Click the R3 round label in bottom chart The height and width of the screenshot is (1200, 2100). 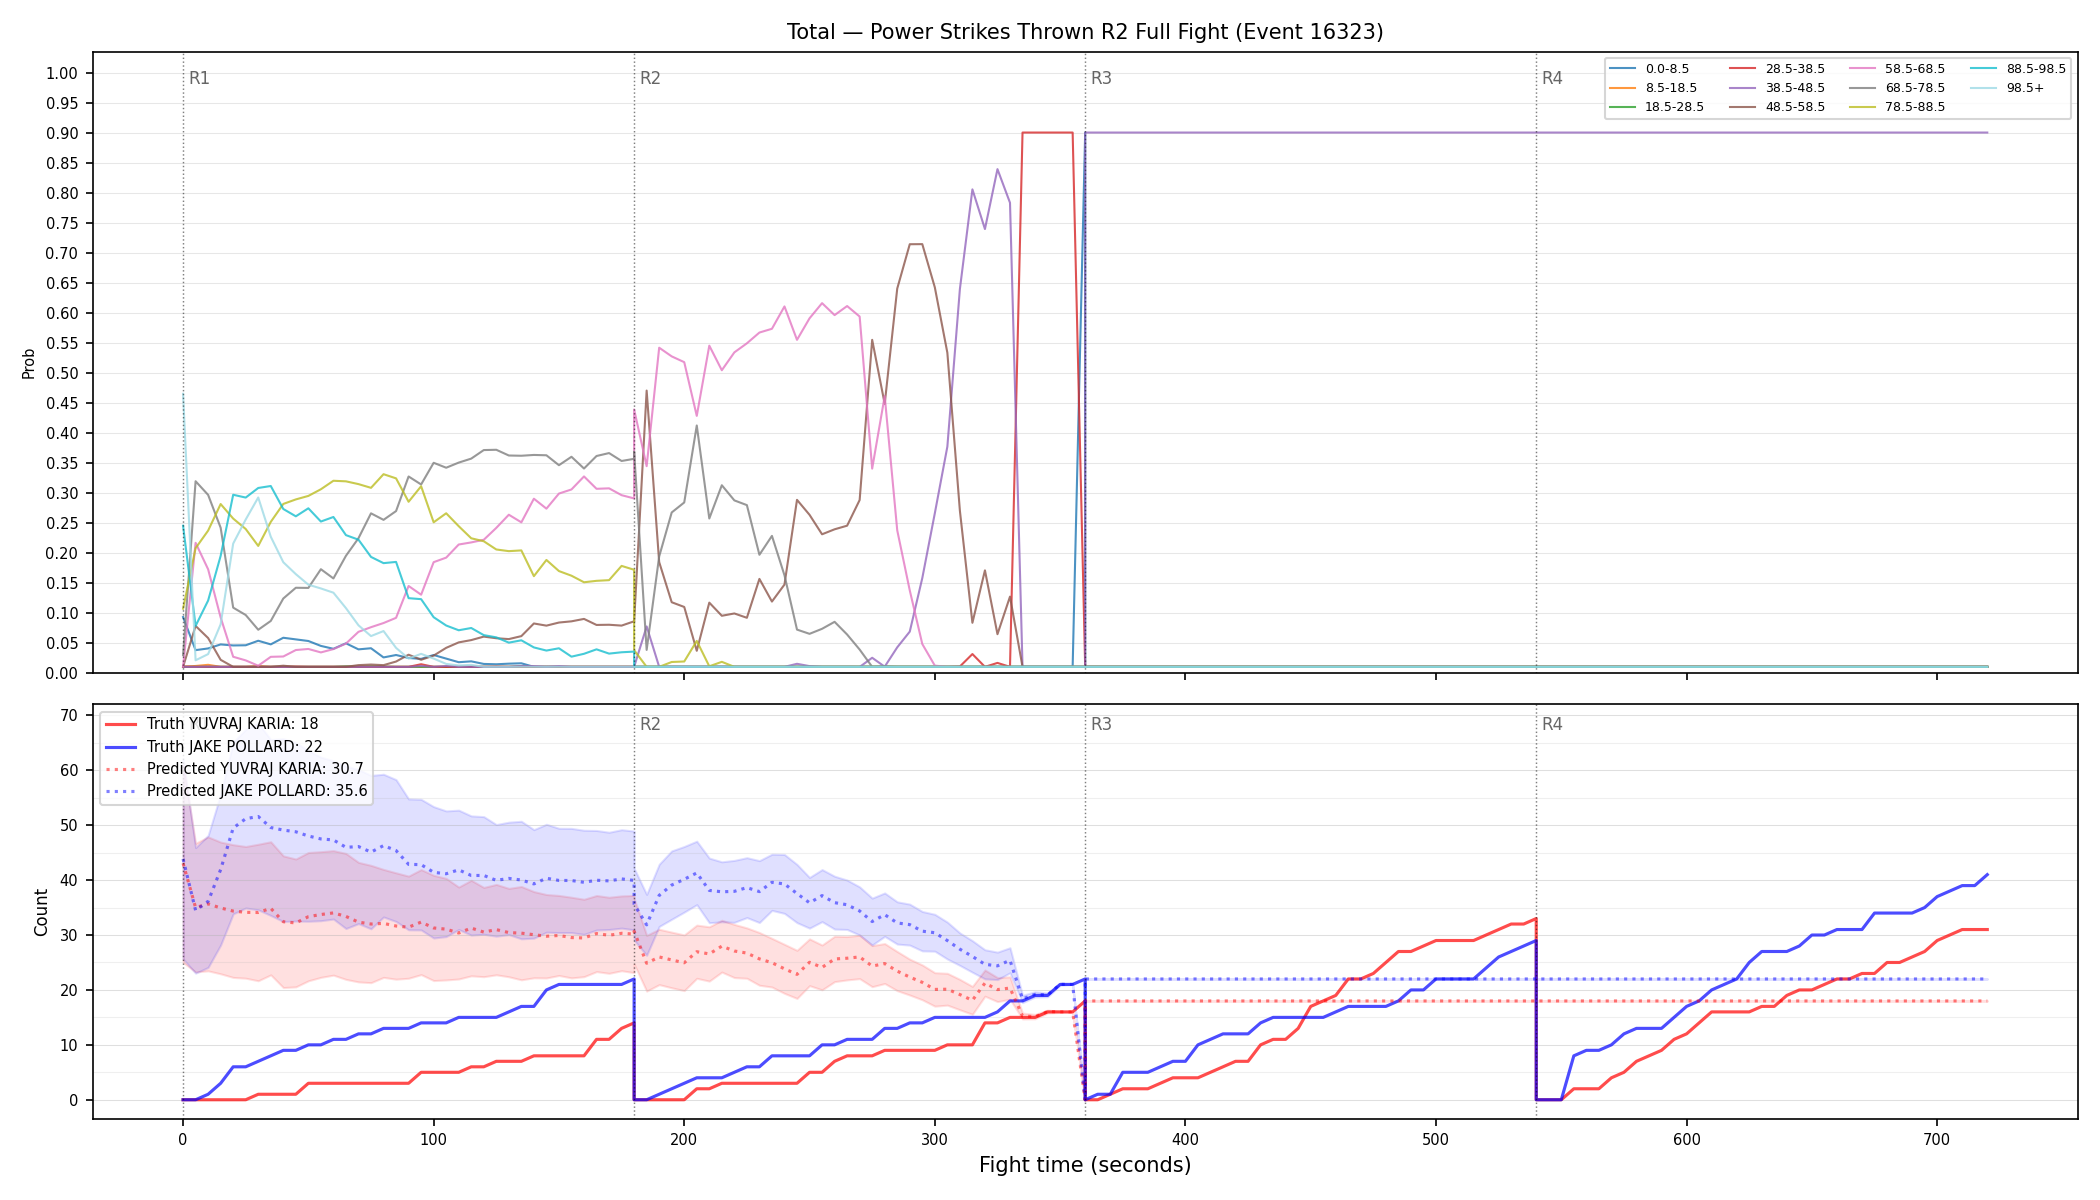pos(1101,724)
